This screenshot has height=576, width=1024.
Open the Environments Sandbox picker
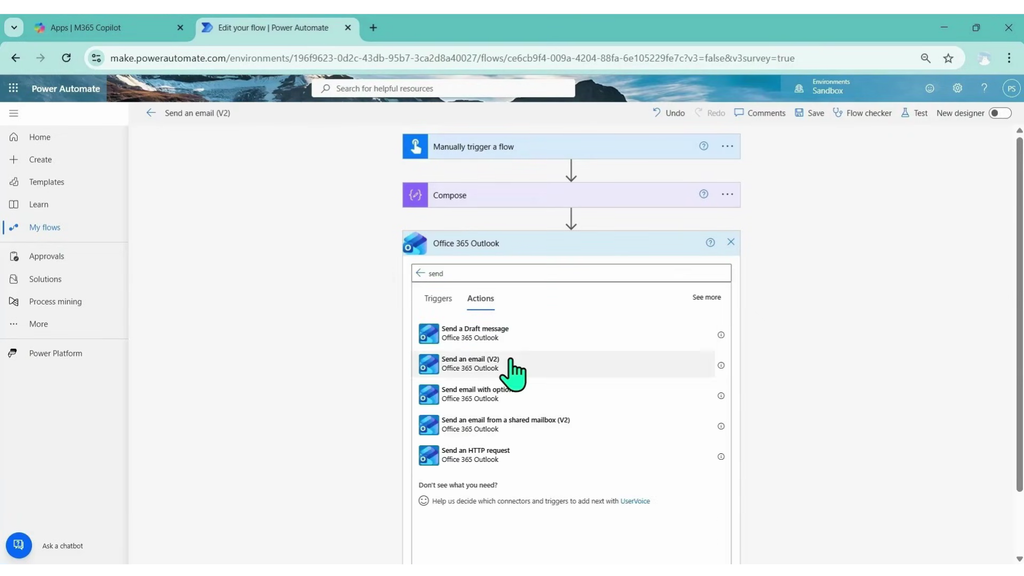tap(822, 87)
